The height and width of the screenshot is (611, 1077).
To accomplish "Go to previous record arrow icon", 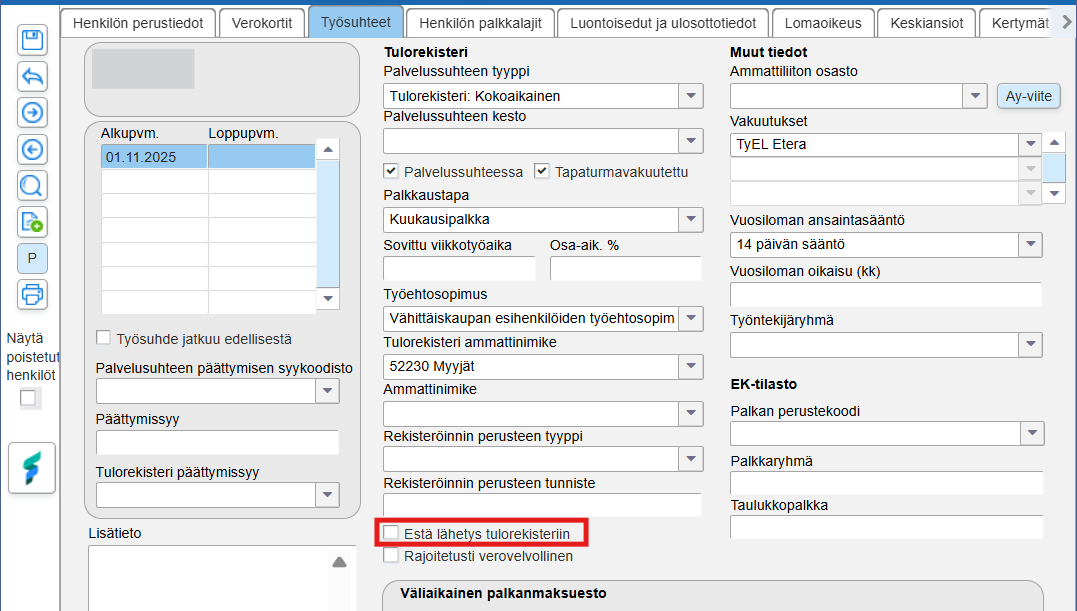I will 32,149.
